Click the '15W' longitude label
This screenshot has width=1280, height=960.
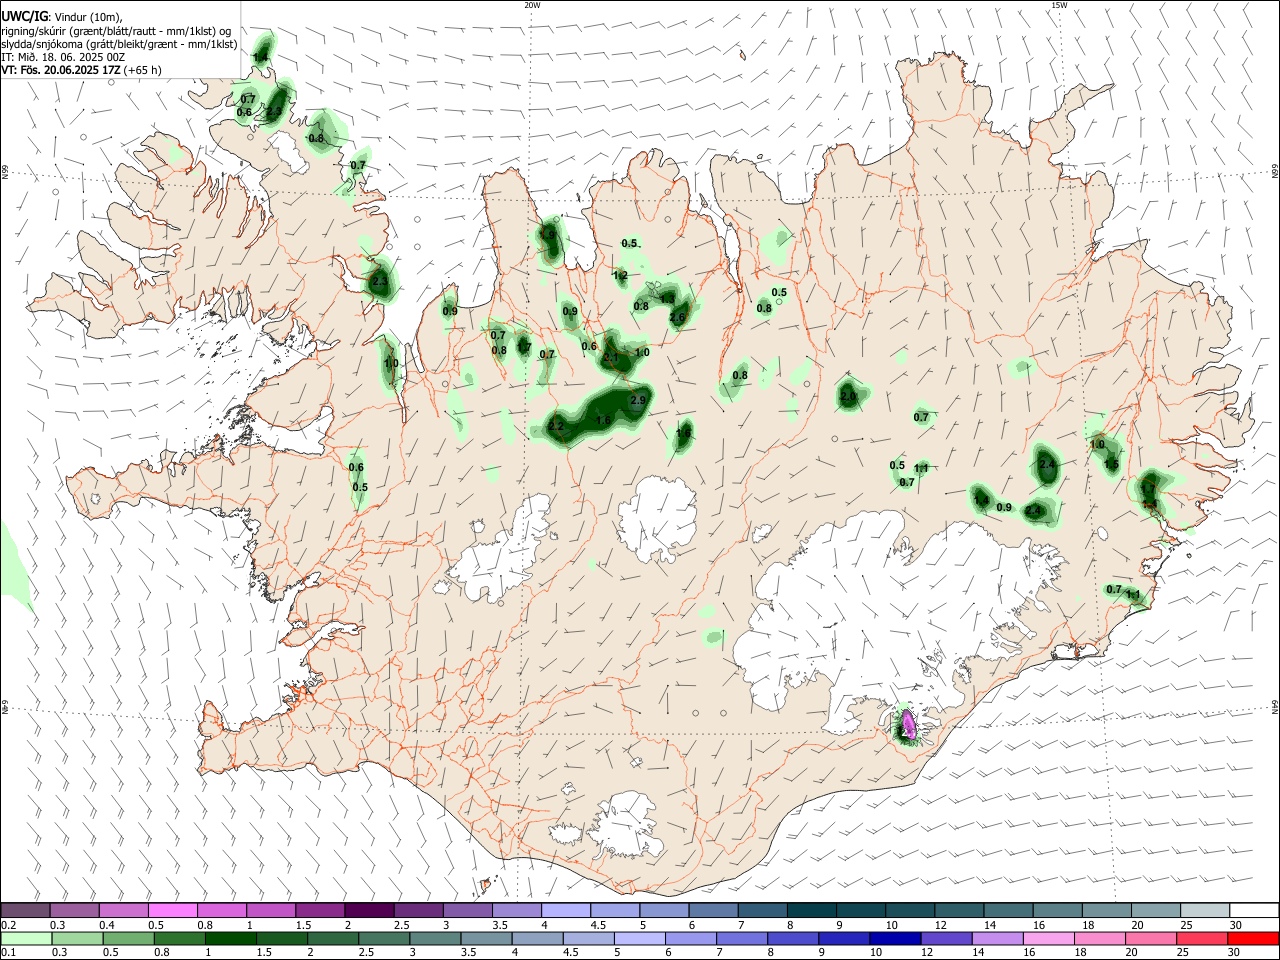click(1058, 5)
